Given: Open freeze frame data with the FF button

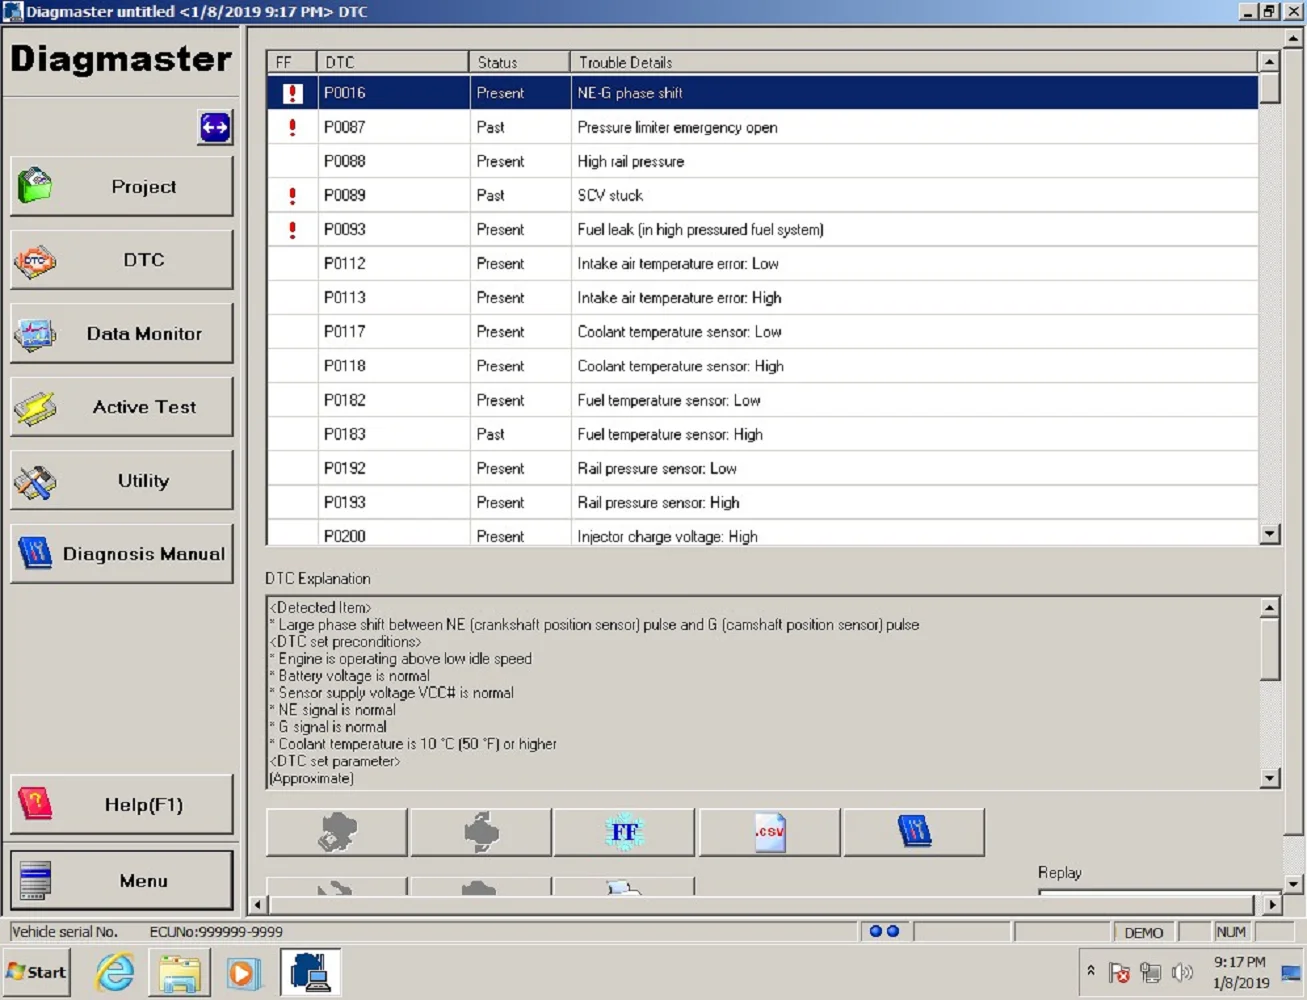Looking at the screenshot, I should pyautogui.click(x=624, y=832).
